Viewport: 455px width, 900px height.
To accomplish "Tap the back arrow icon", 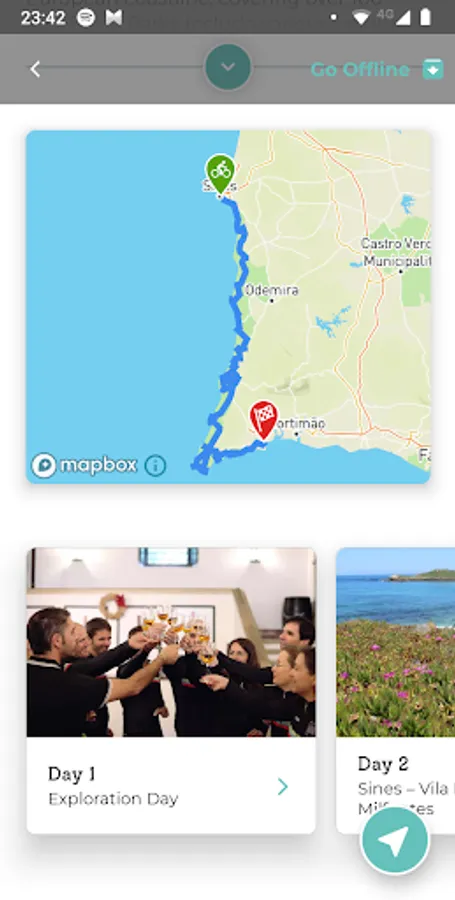I will tap(35, 69).
